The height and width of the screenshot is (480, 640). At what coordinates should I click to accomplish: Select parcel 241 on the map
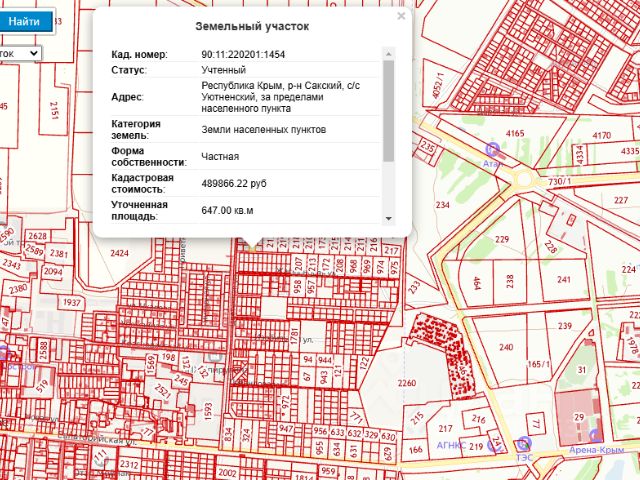564,280
